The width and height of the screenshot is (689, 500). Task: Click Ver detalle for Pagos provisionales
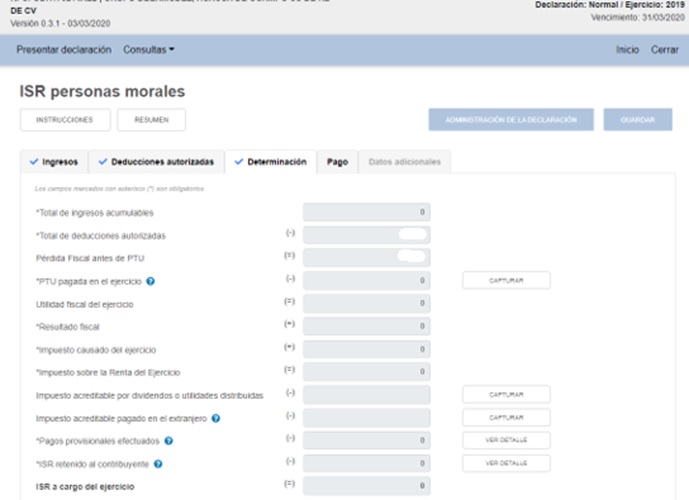pyautogui.click(x=505, y=440)
